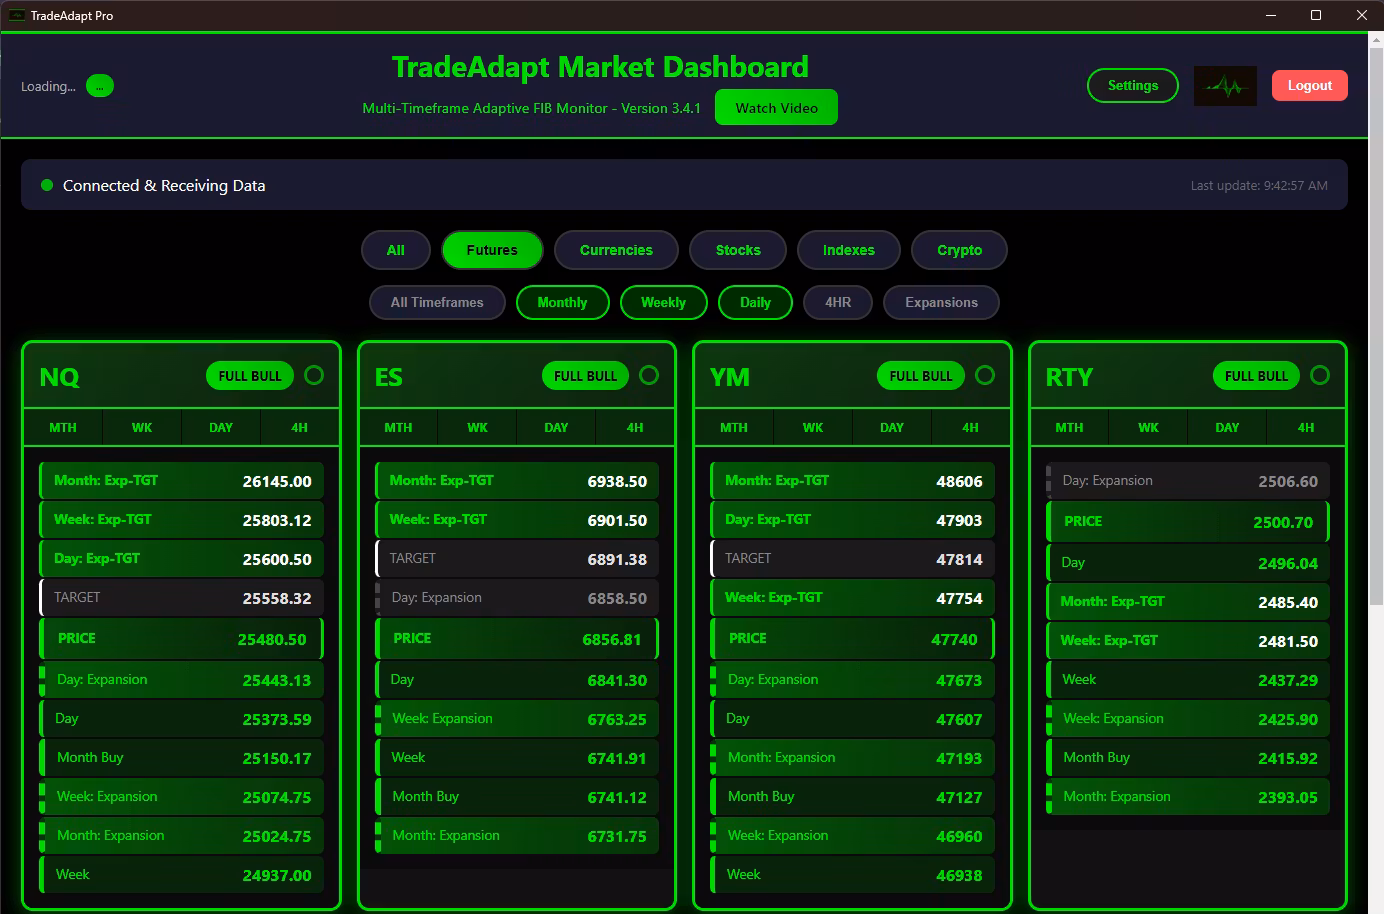This screenshot has height=914, width=1384.
Task: Toggle the circle indicator on RTY card
Action: click(1320, 375)
